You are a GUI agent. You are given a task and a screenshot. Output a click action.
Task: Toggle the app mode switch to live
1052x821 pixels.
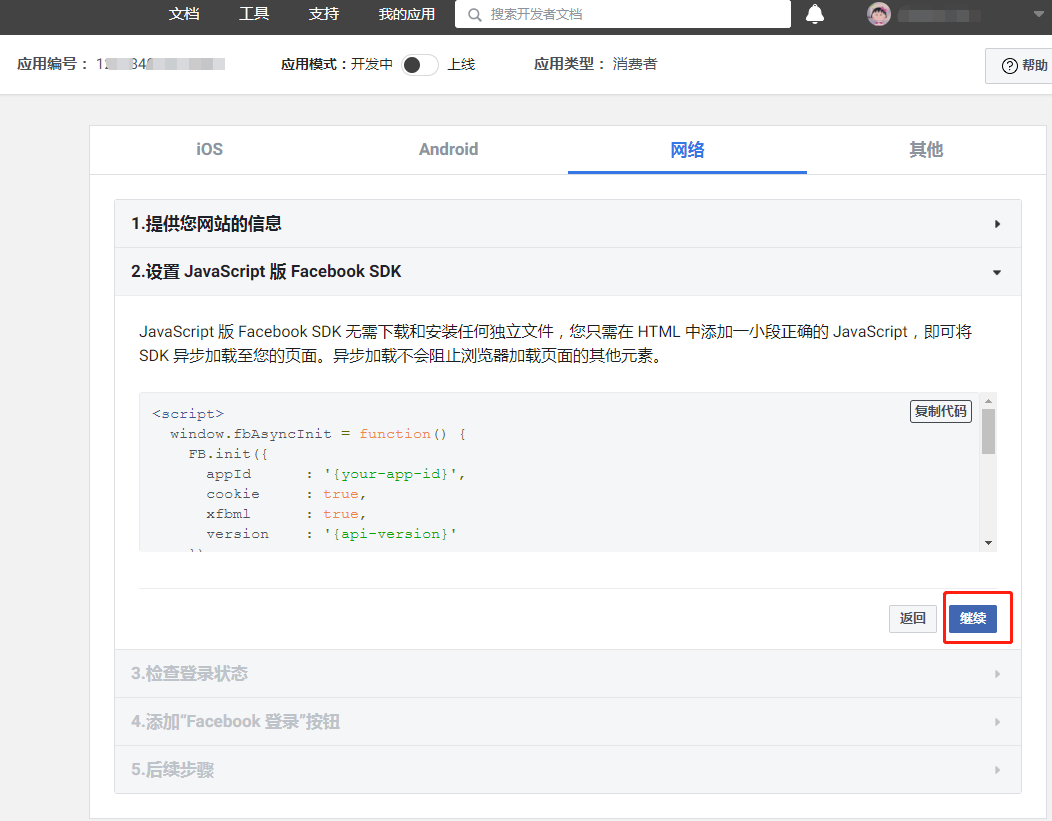coord(420,64)
